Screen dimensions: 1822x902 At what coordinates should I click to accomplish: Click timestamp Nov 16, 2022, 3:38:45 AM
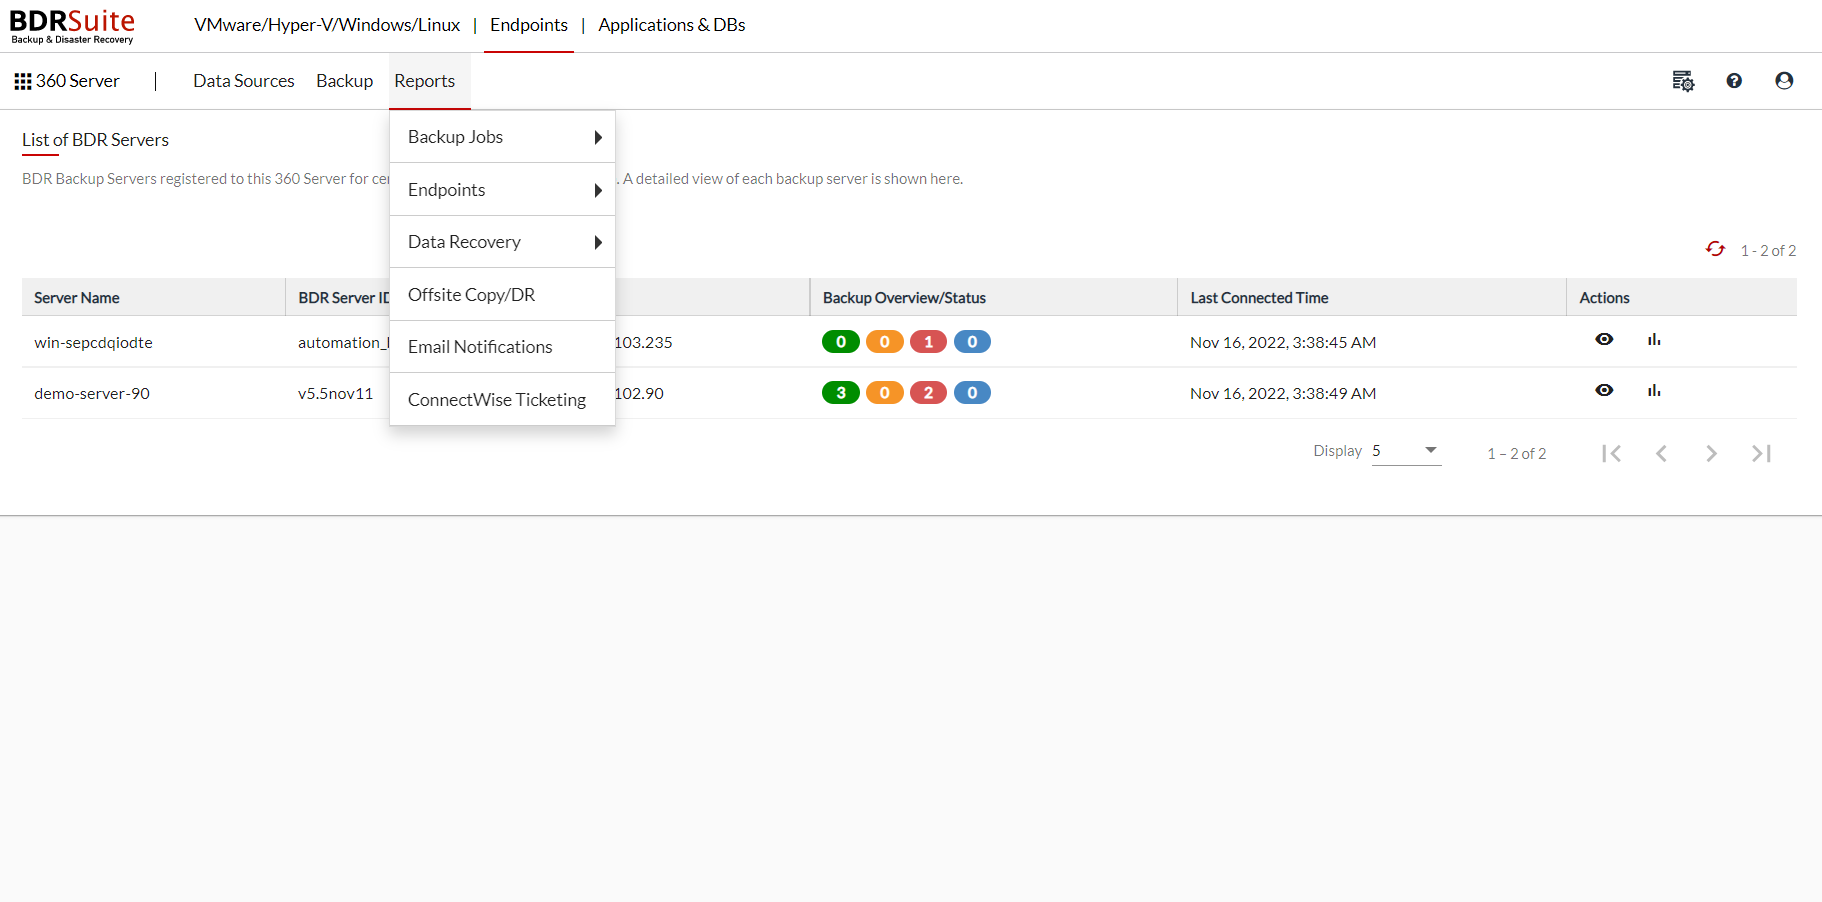pos(1283,342)
